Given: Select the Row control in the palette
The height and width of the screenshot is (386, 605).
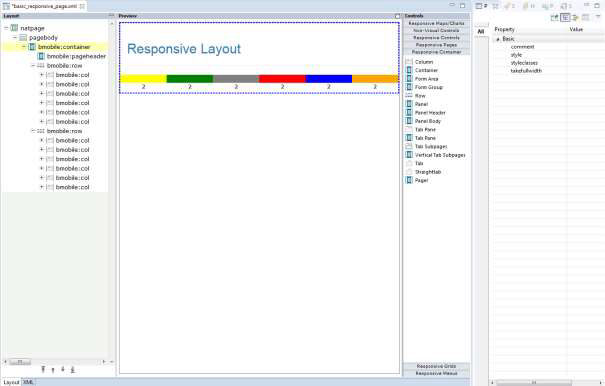Looking at the screenshot, I should click(416, 96).
